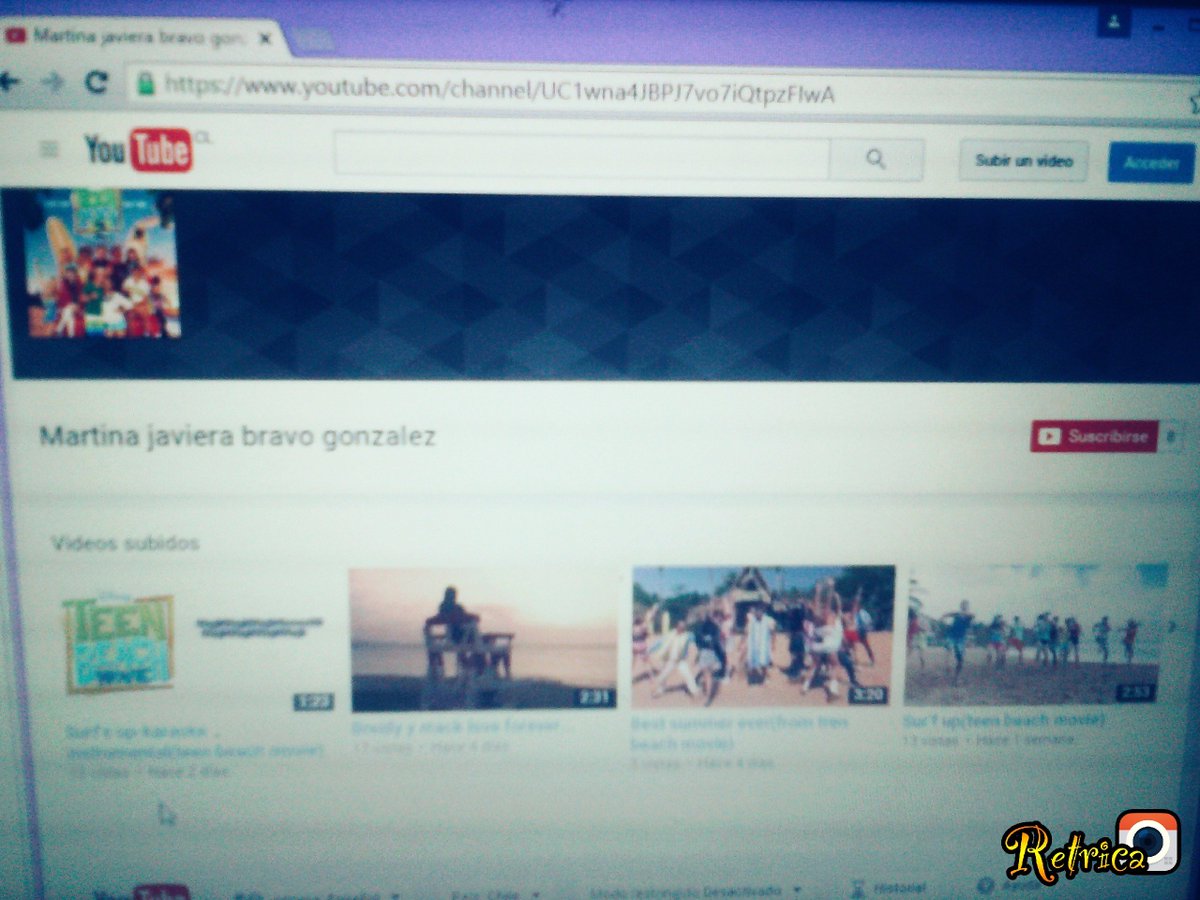Click the blue Acceder button
Viewport: 1200px width, 900px height.
pos(1152,163)
